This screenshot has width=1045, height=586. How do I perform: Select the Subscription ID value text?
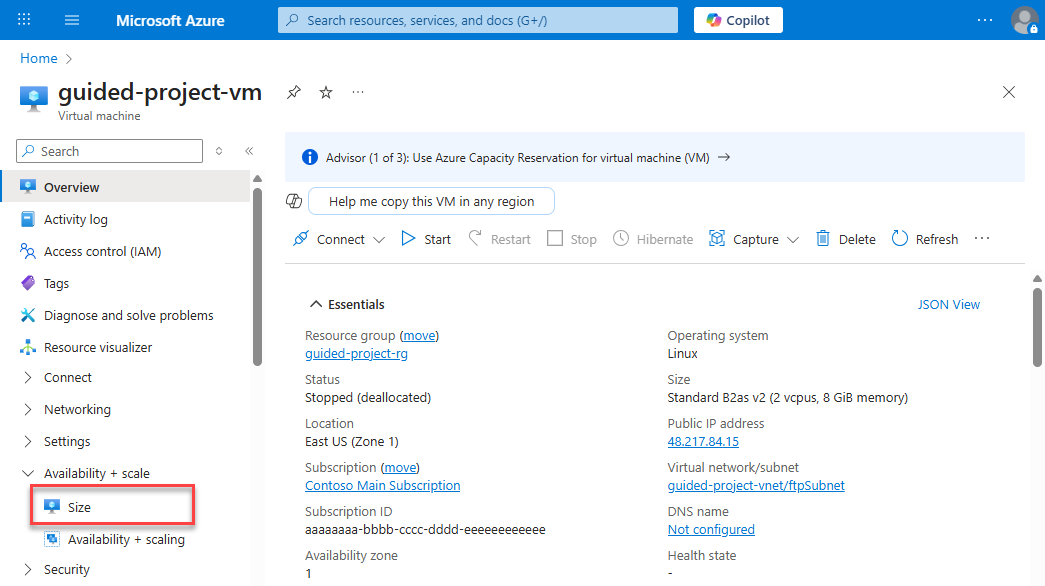tap(425, 530)
